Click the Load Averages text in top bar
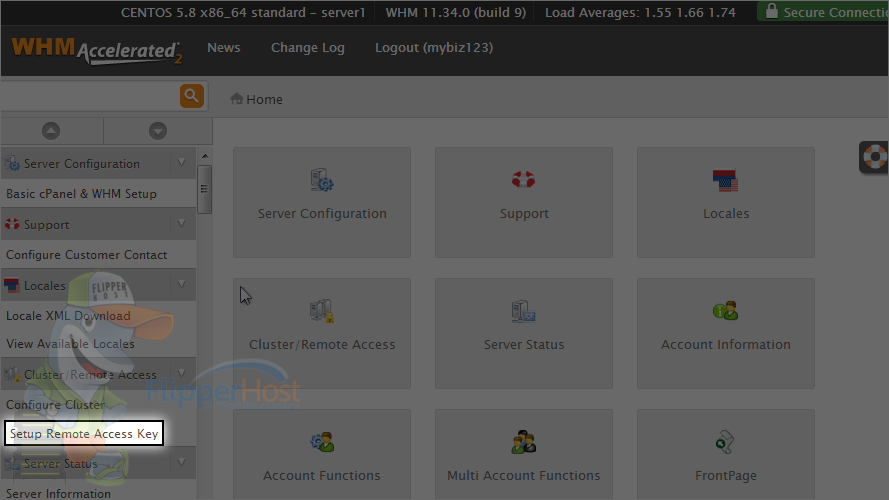The image size is (889, 500). (640, 12)
